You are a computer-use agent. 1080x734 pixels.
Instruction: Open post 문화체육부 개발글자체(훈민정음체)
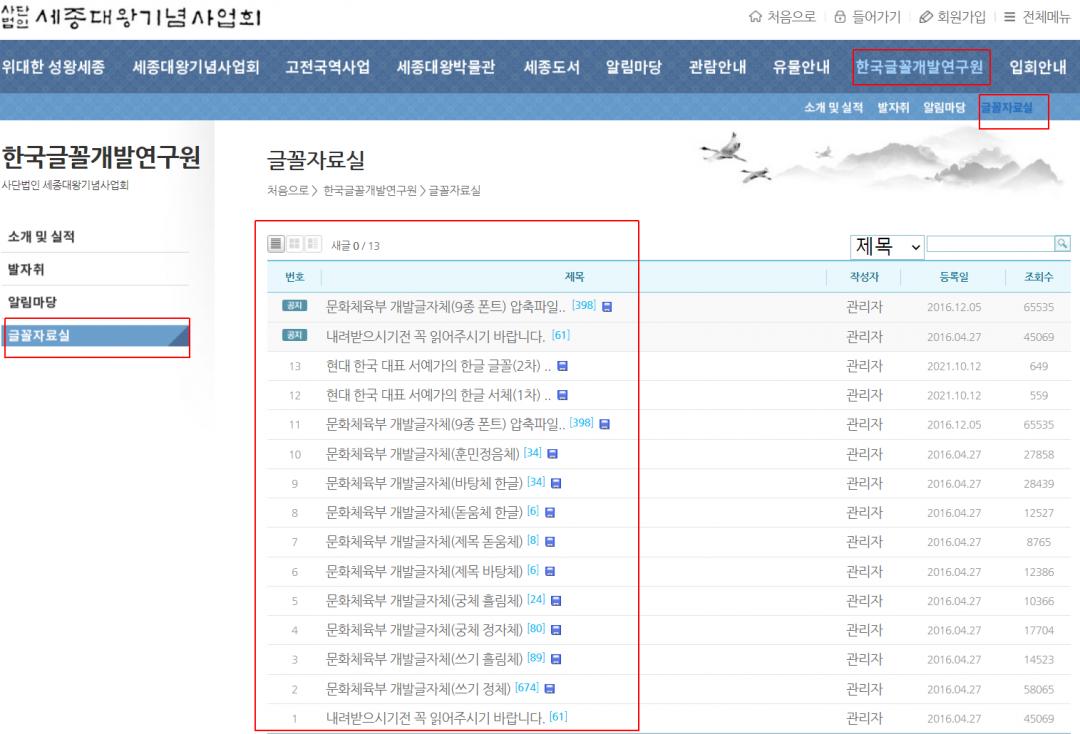(x=423, y=455)
